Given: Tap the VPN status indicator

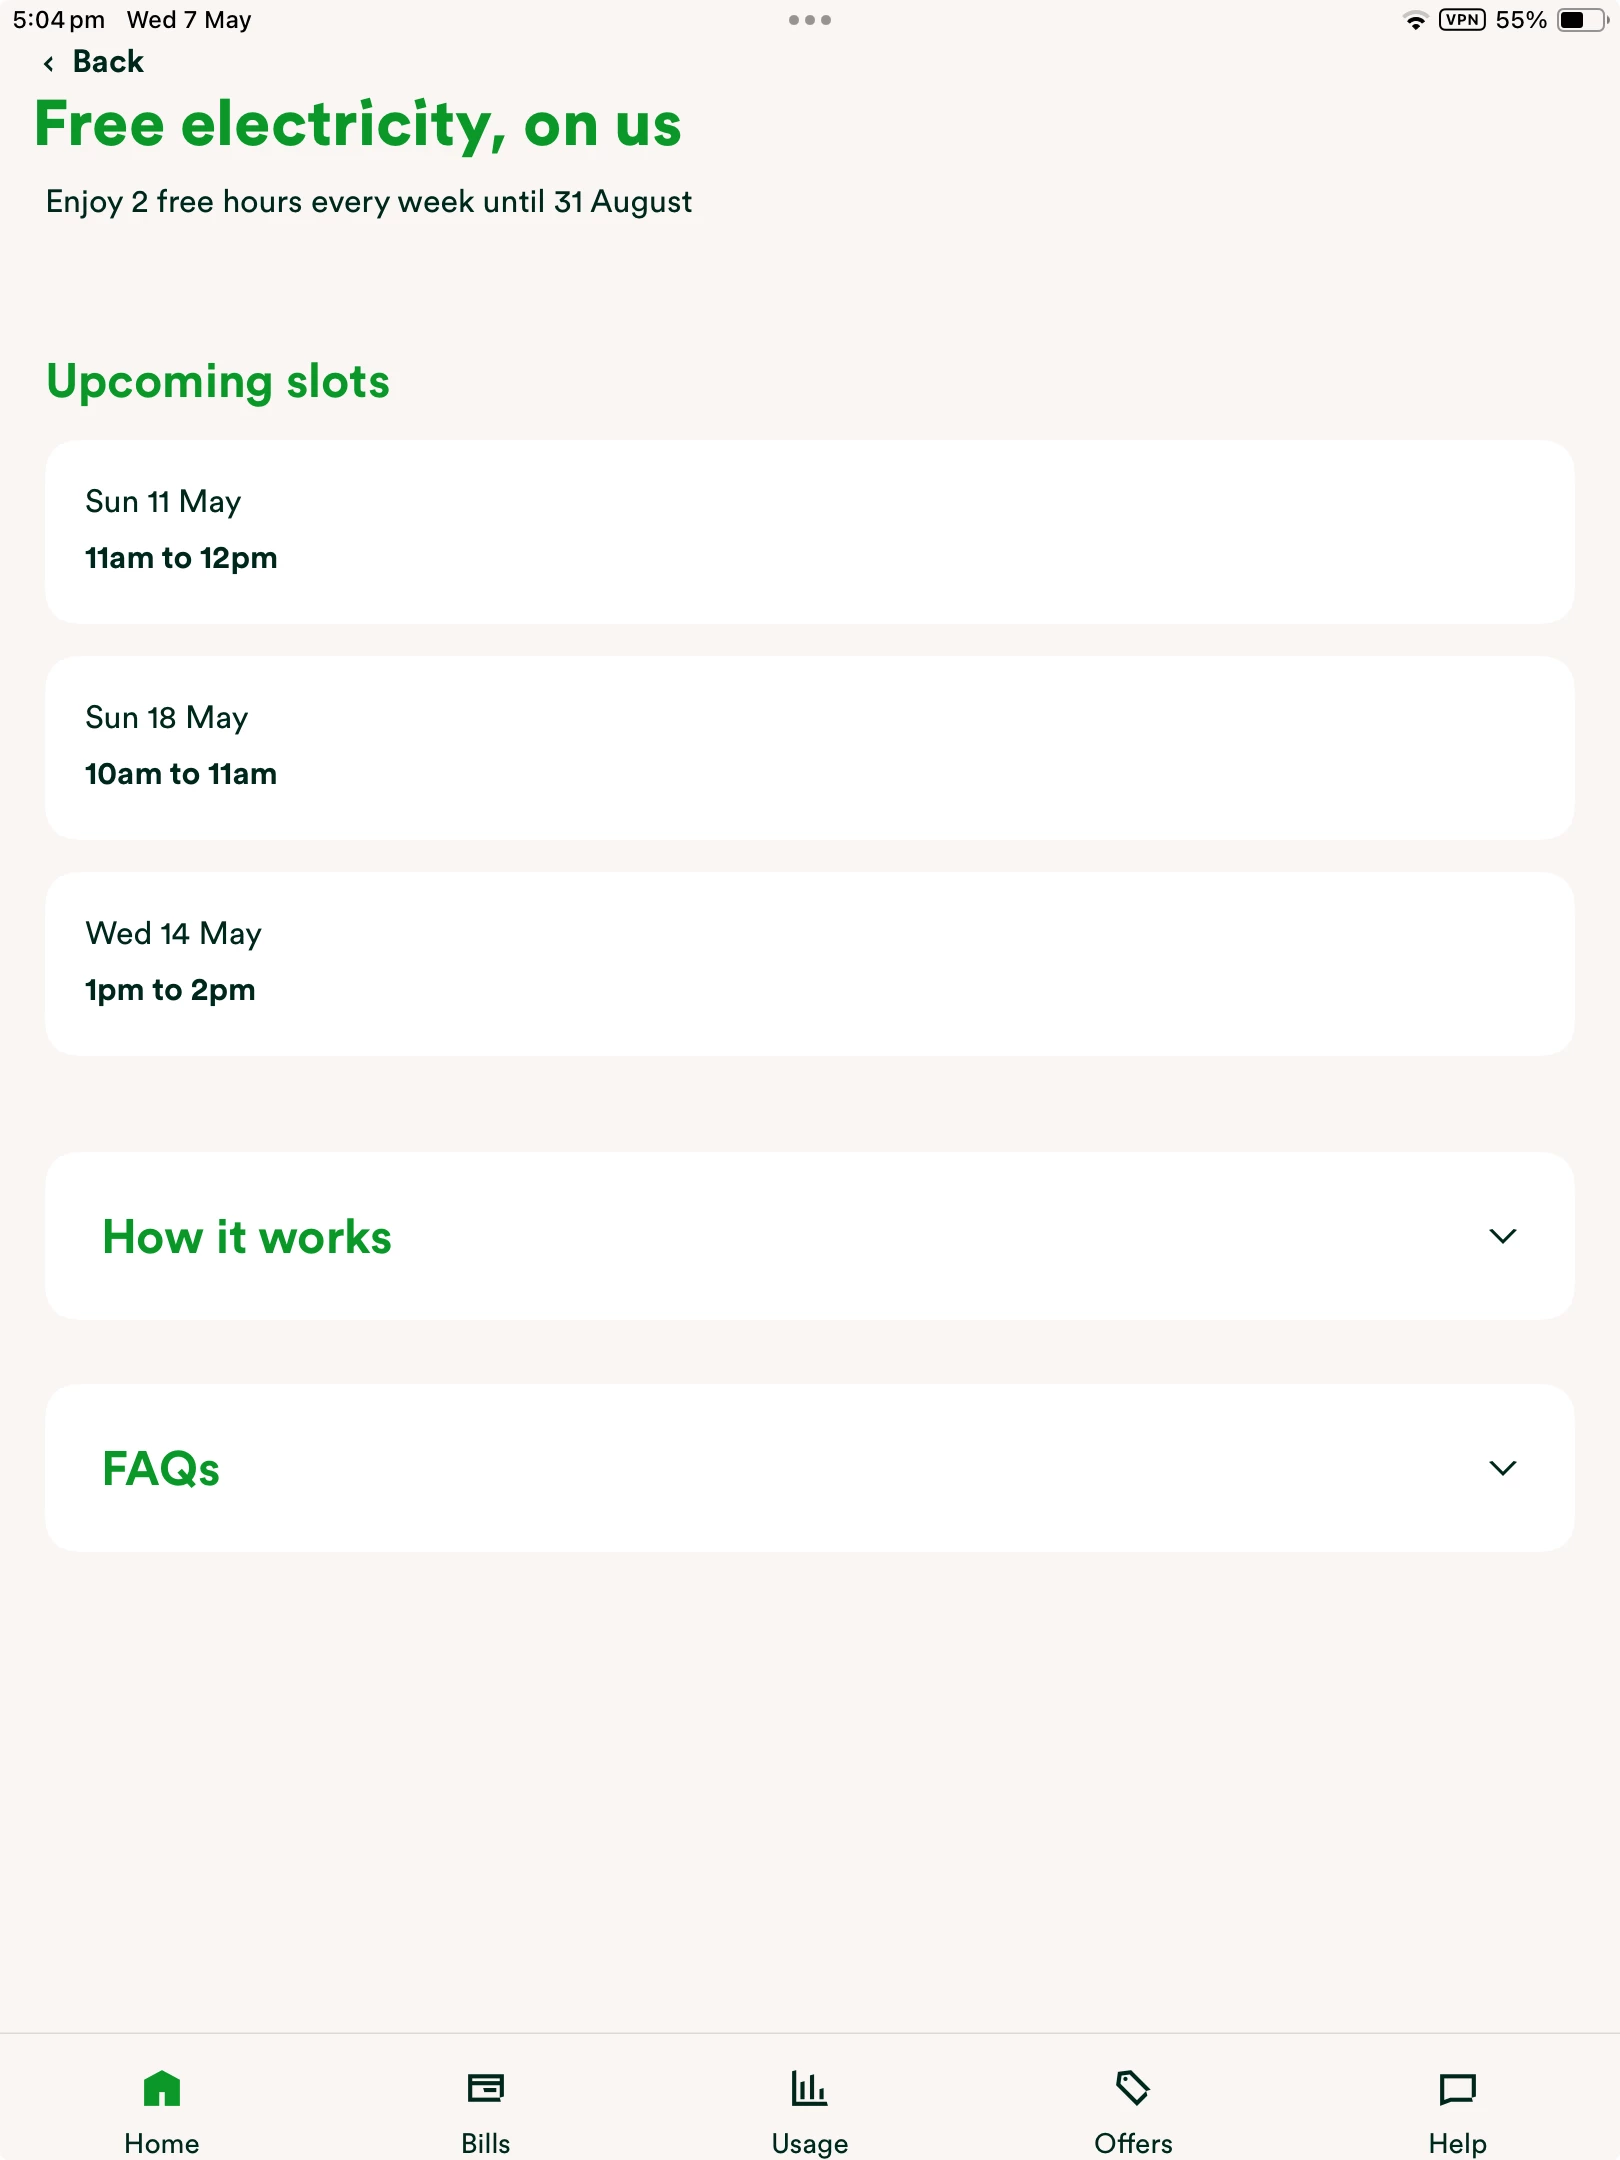Looking at the screenshot, I should click(x=1461, y=20).
